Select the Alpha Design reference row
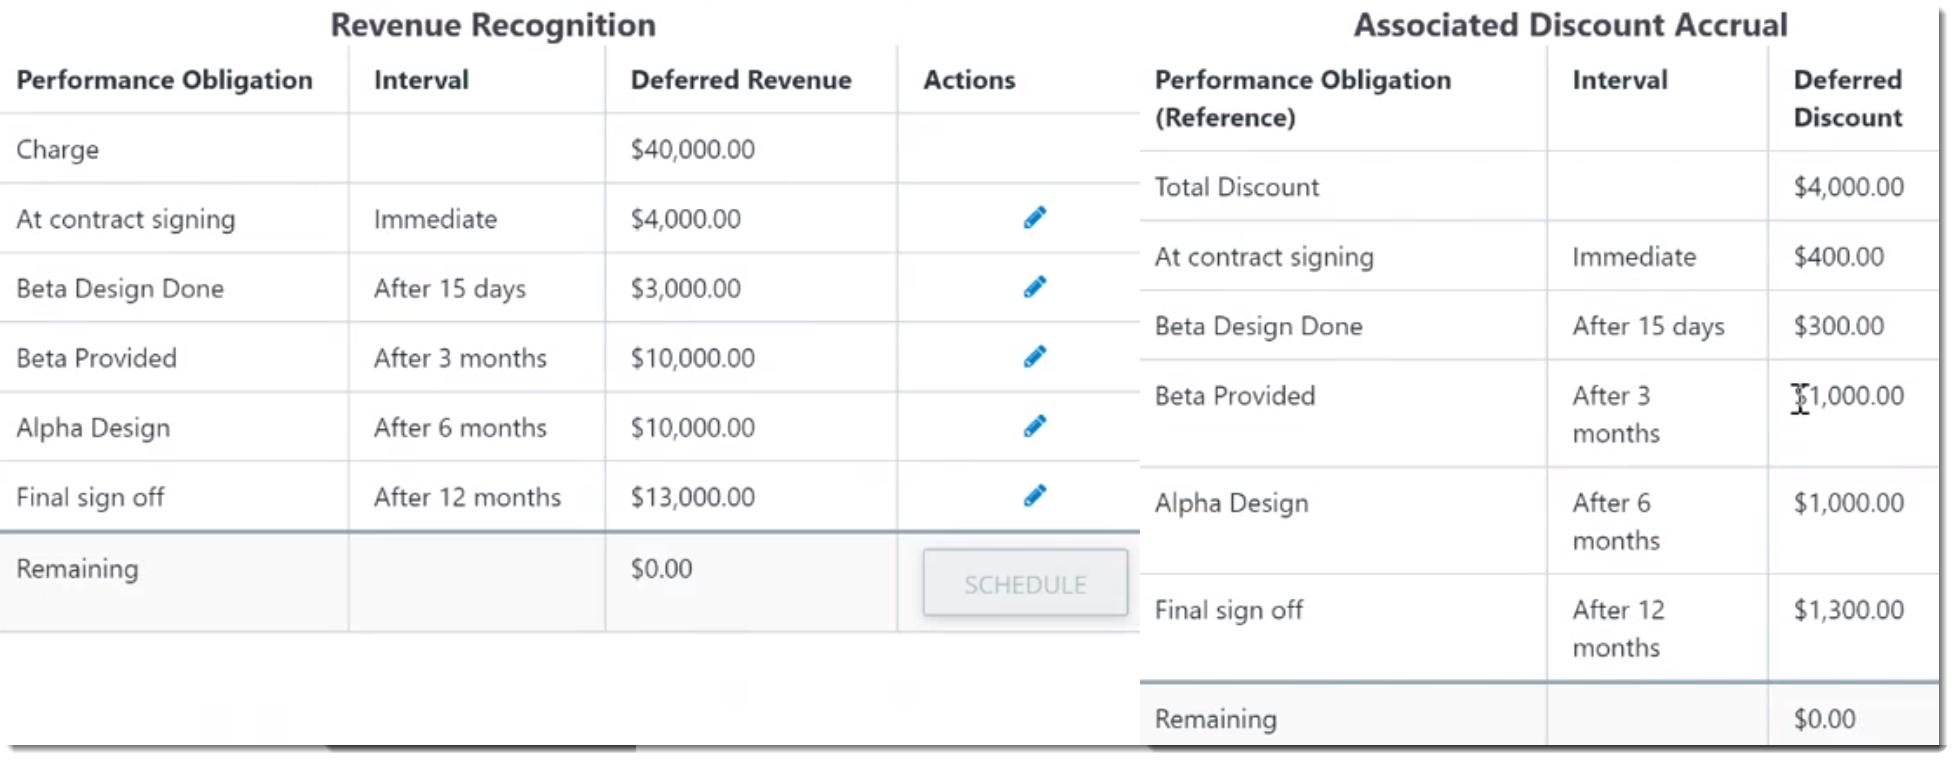 tap(1539, 521)
